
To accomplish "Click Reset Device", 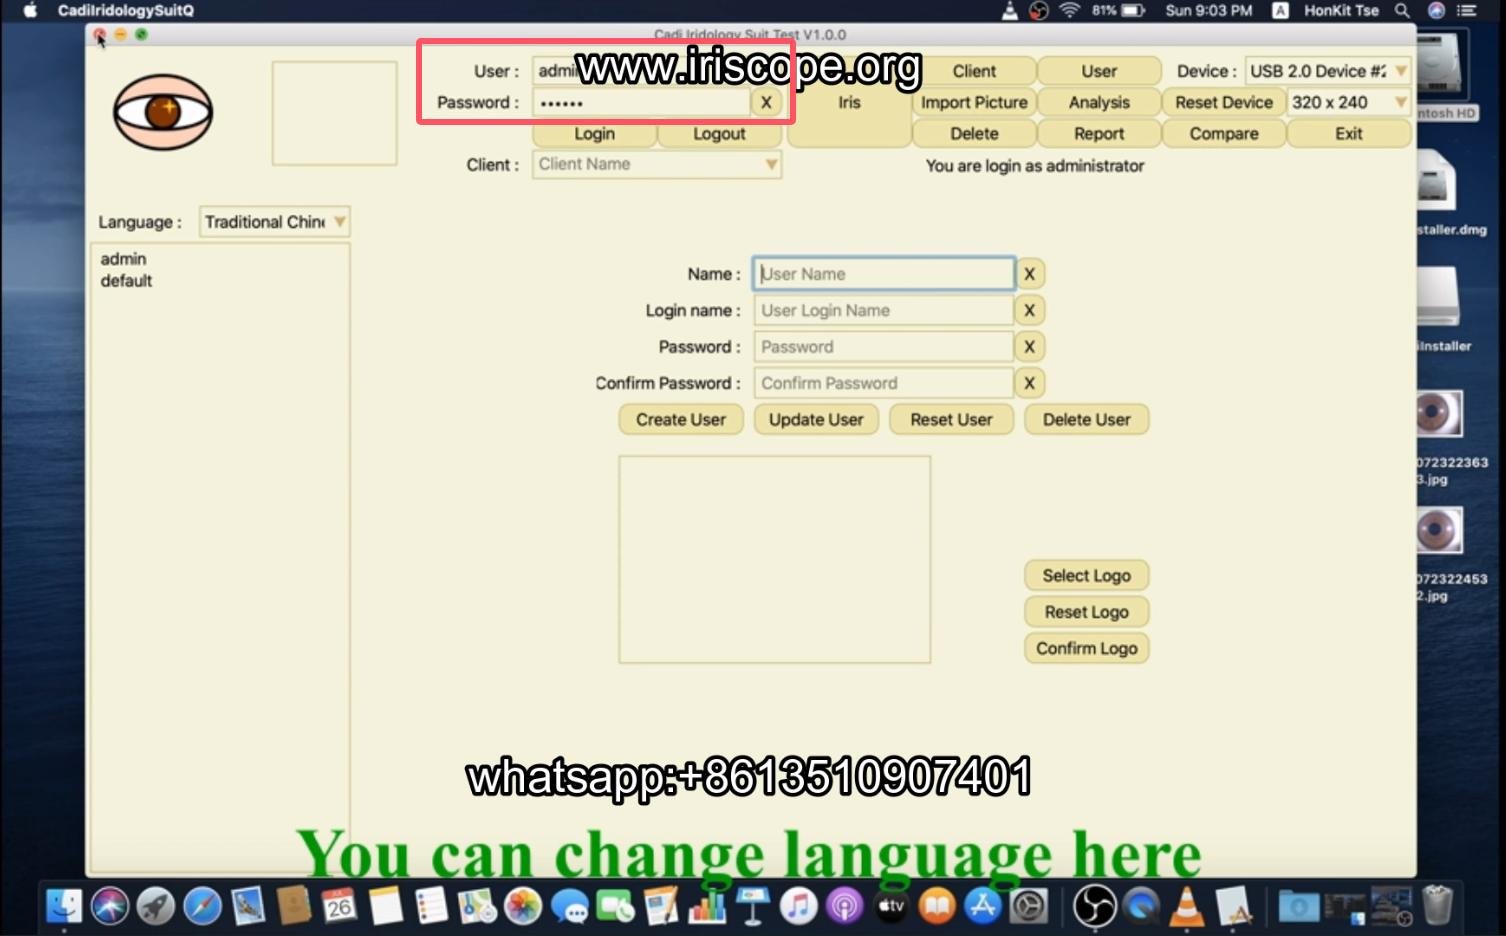I will click(1224, 102).
